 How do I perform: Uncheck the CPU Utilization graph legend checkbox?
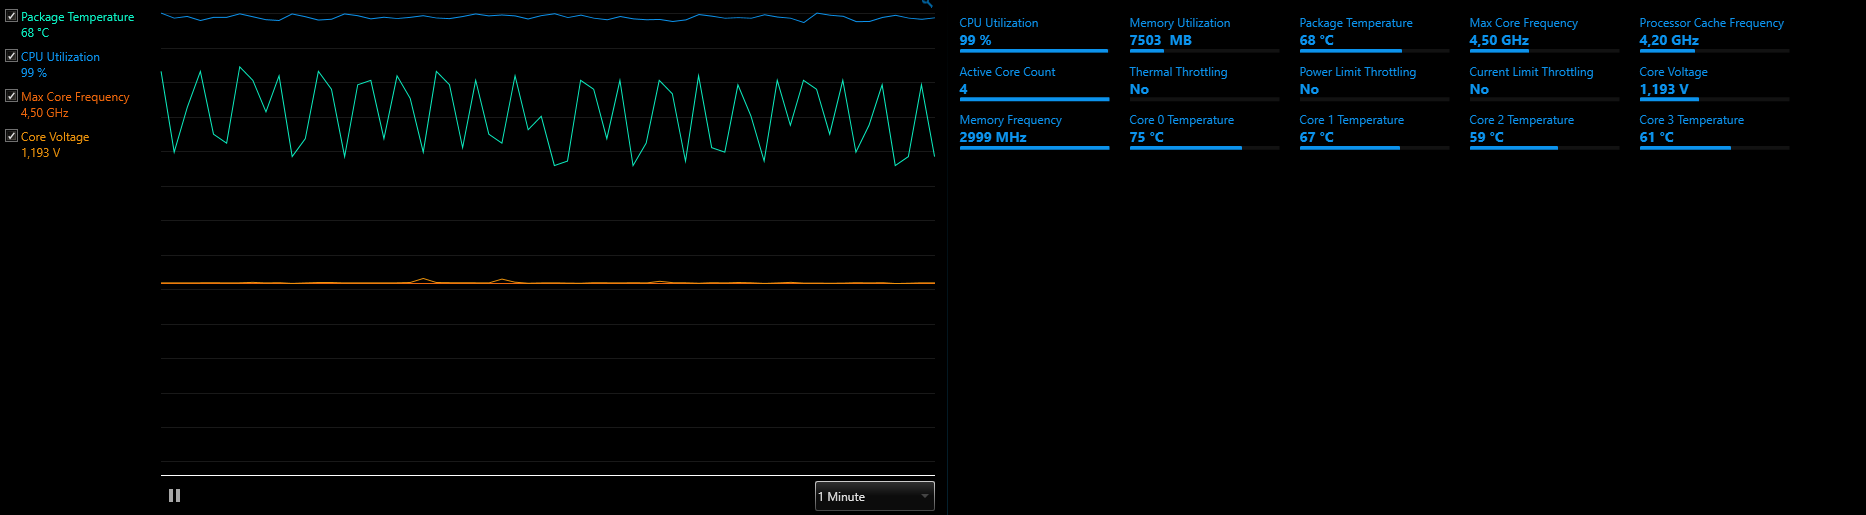point(12,56)
